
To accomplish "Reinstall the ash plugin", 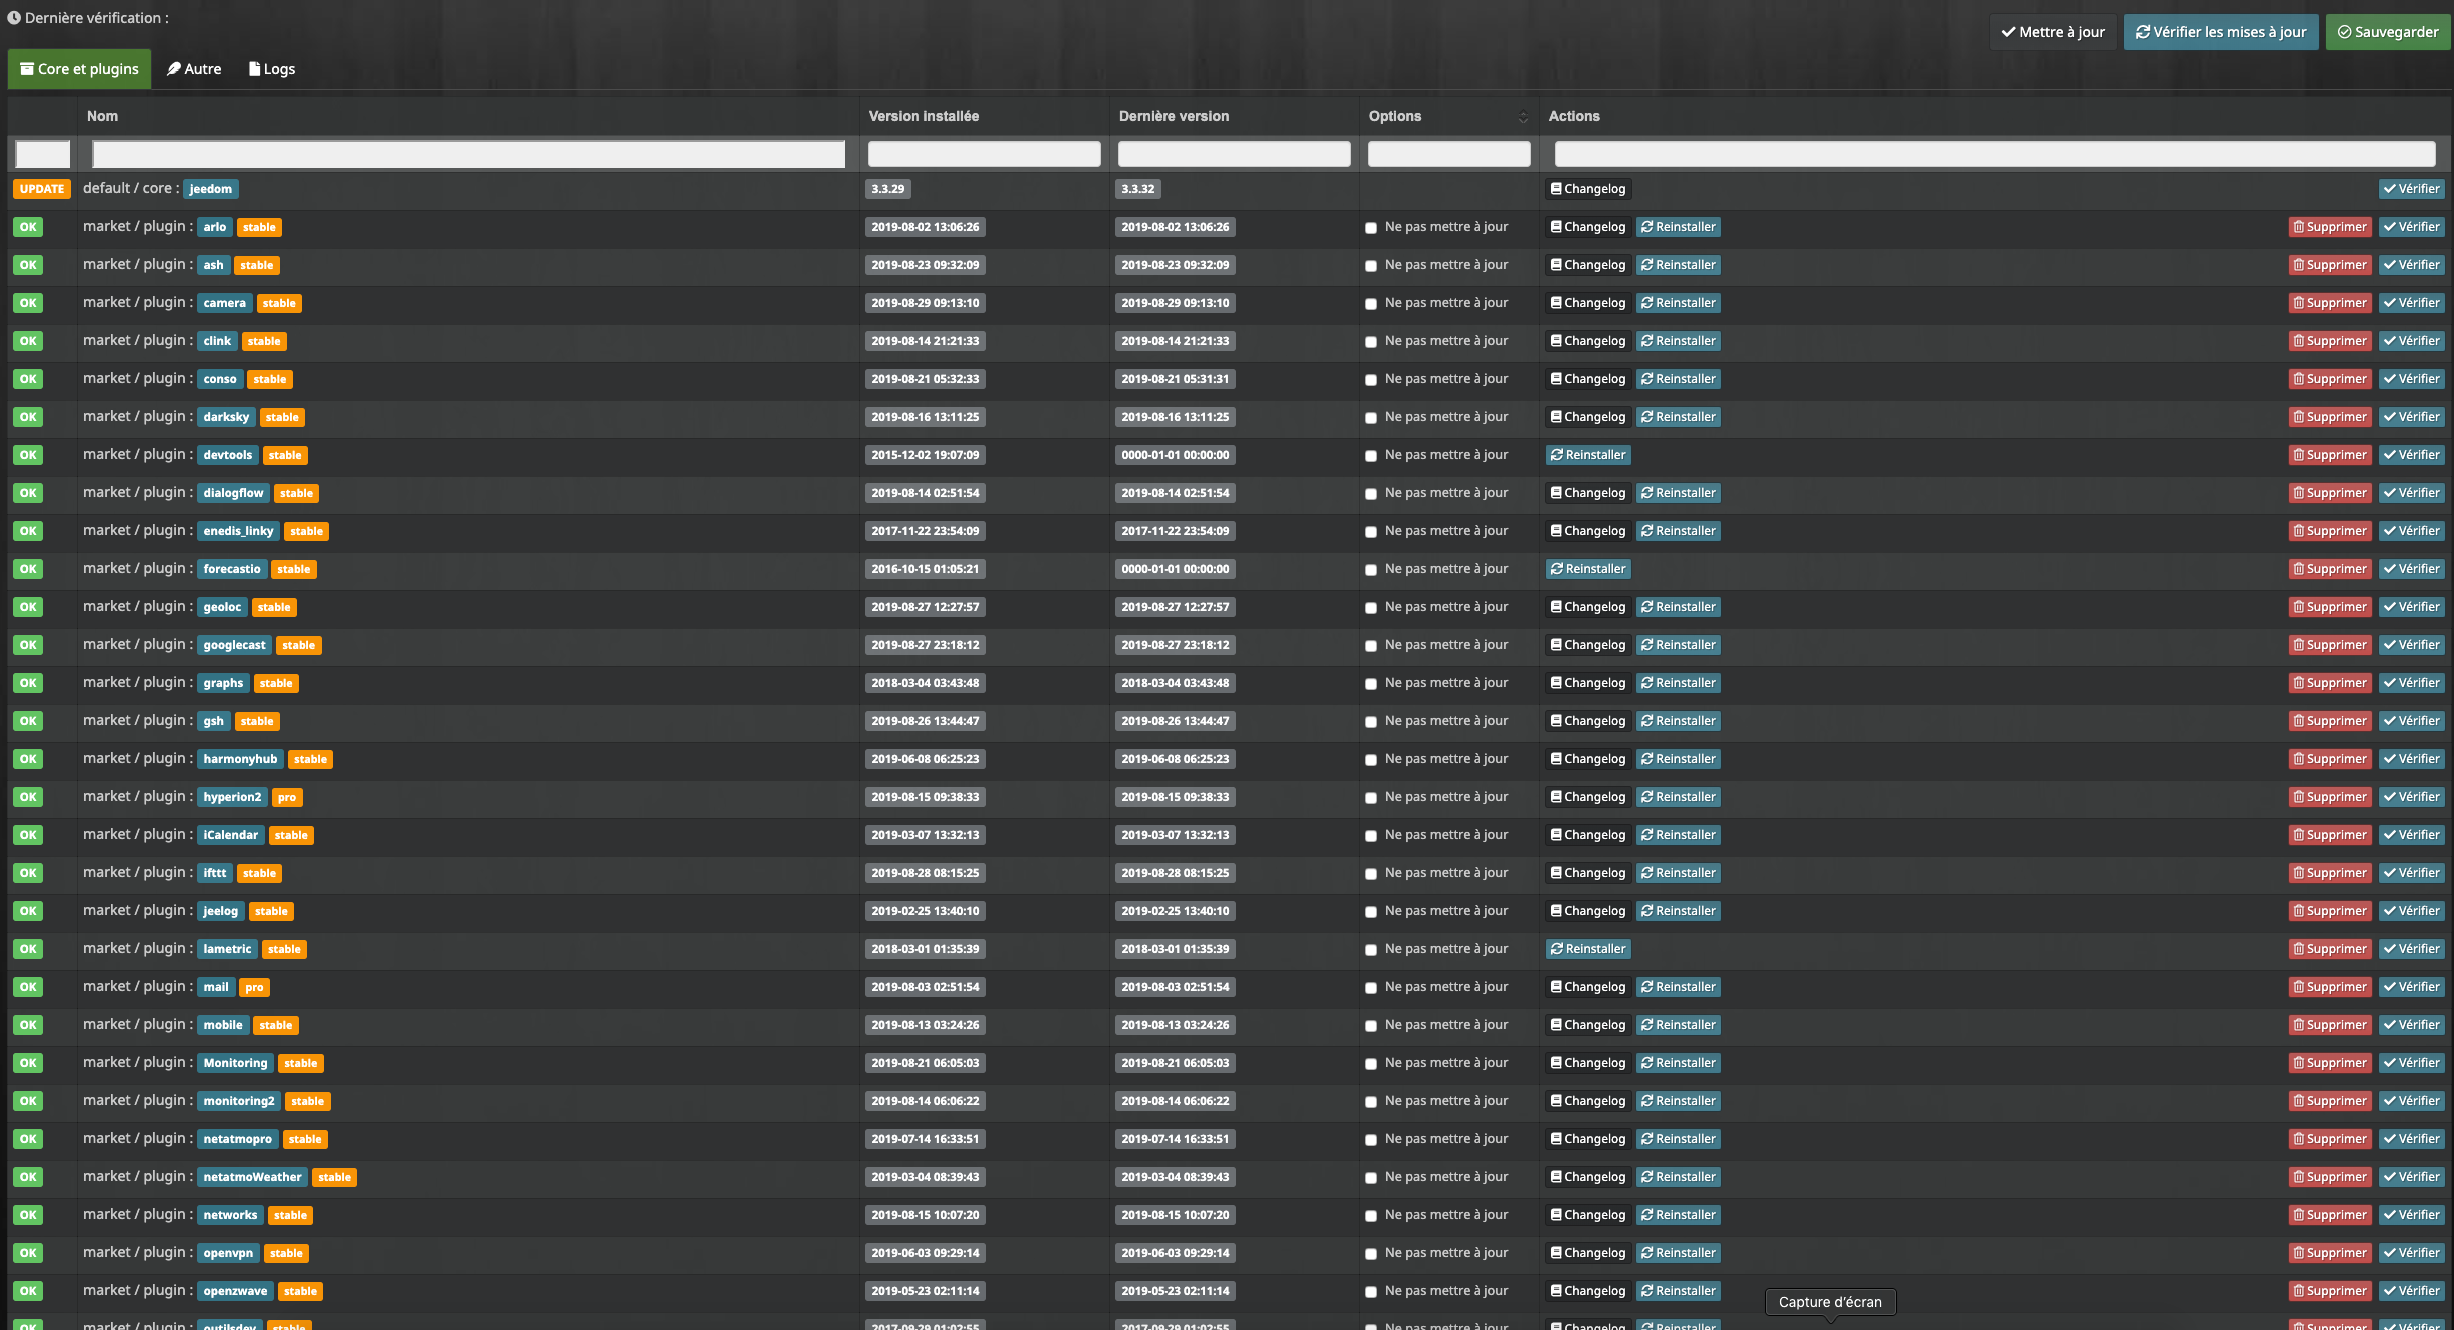I will click(1678, 265).
